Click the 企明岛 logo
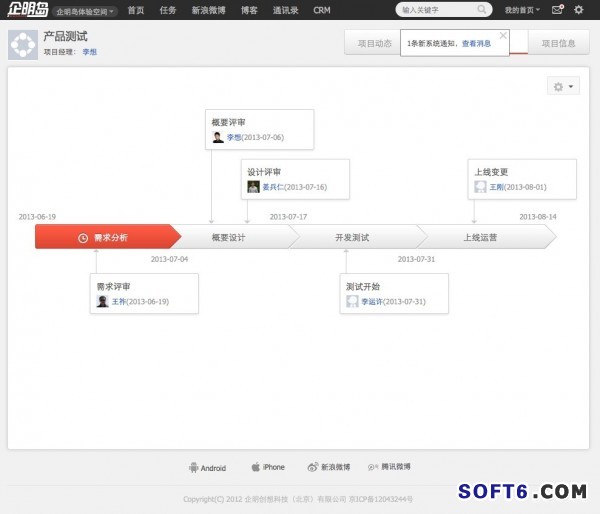Viewport: 600px width, 514px height. (x=25, y=10)
